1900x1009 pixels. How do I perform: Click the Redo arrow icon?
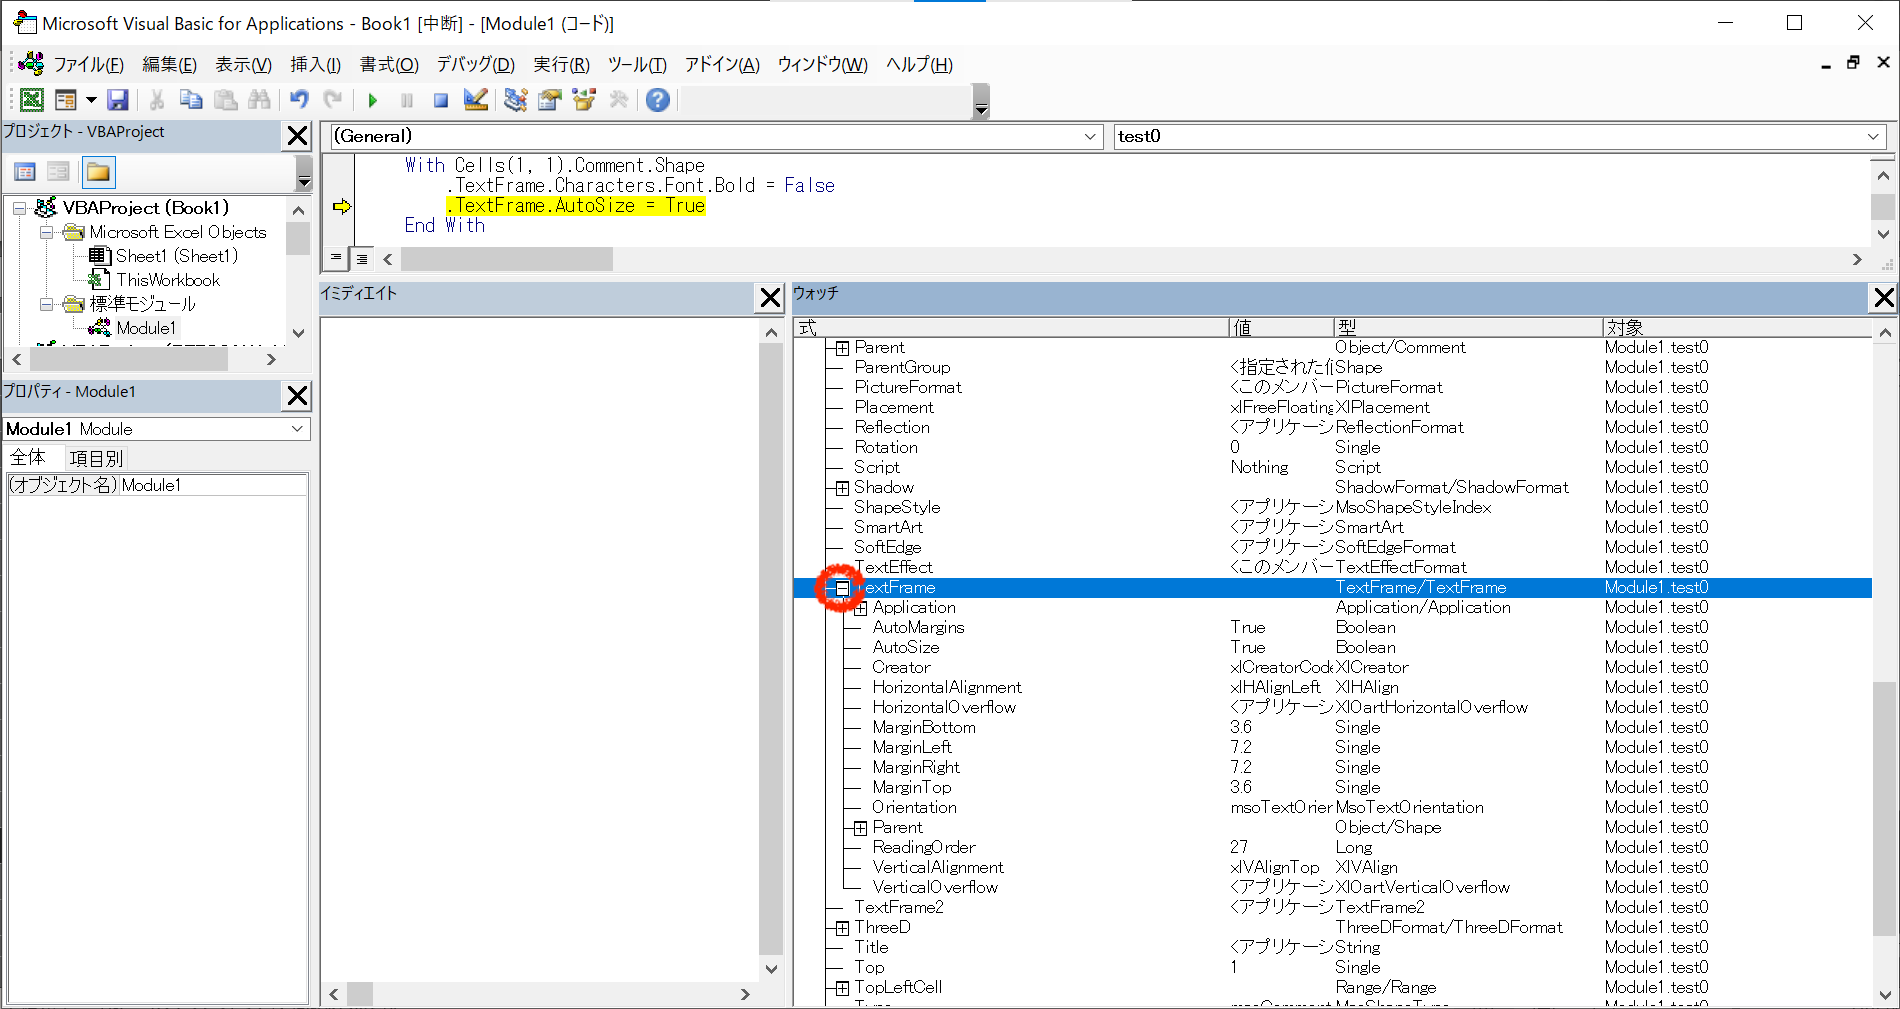[x=333, y=99]
